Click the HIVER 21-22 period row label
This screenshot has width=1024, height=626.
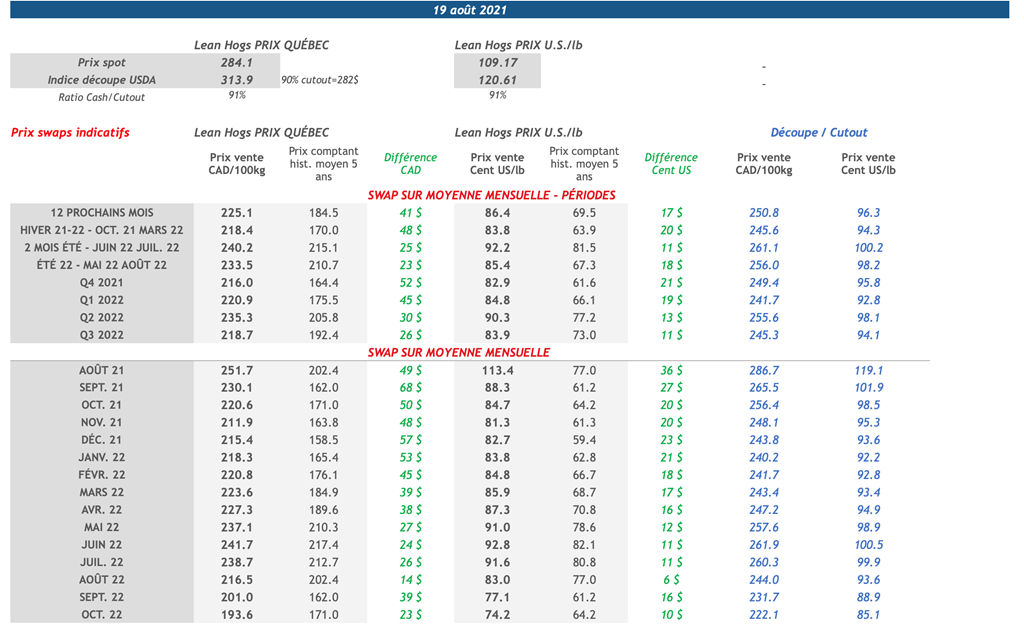[x=102, y=230]
